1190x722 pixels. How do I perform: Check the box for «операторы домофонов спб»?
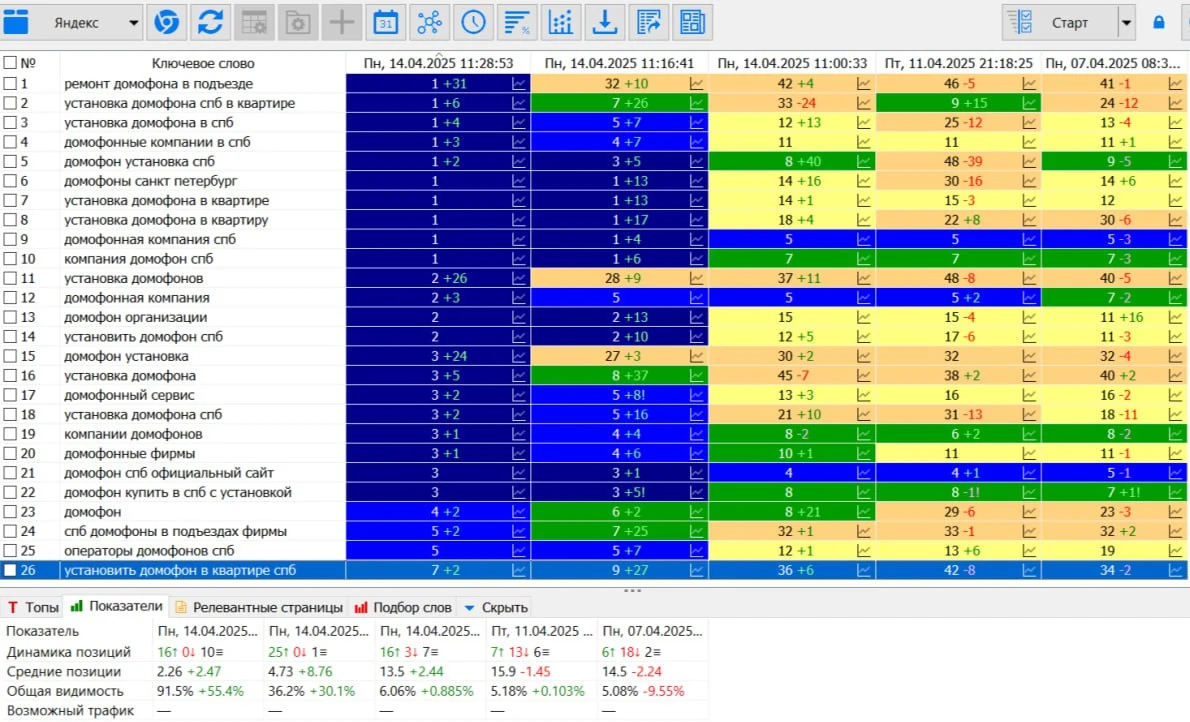[10, 550]
